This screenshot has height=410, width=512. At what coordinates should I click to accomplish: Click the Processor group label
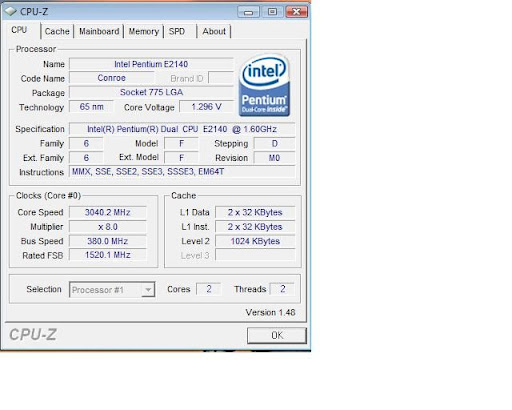point(36,49)
